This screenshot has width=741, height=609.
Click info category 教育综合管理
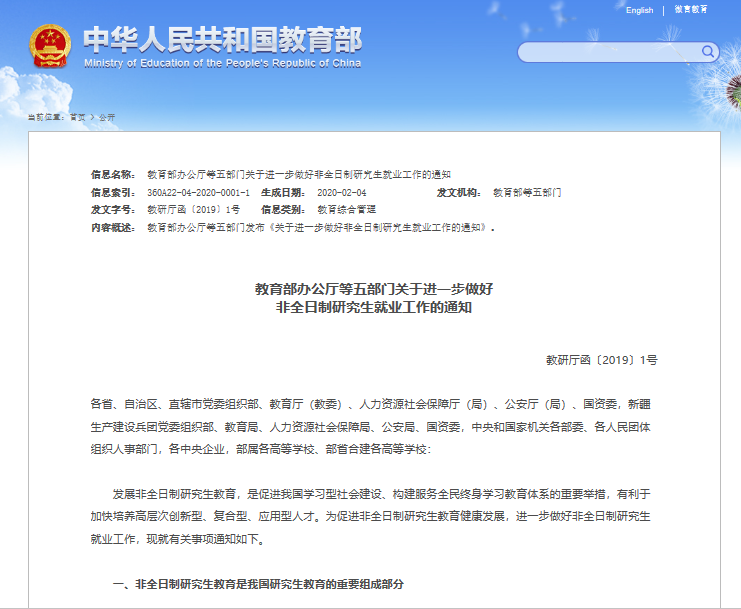347,210
